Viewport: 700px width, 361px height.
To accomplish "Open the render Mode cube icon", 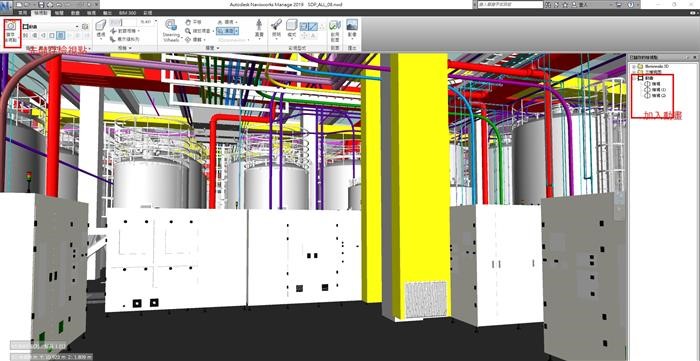I will (292, 25).
